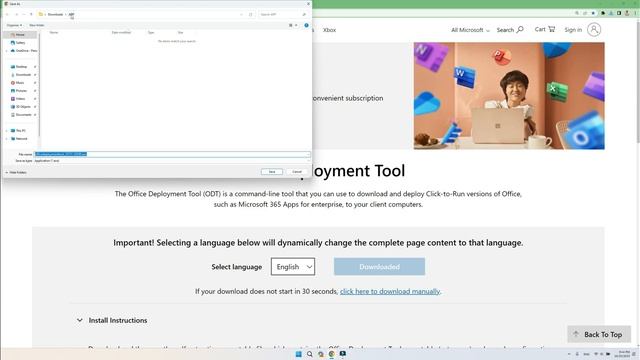Click the Back To Top button

(599, 334)
